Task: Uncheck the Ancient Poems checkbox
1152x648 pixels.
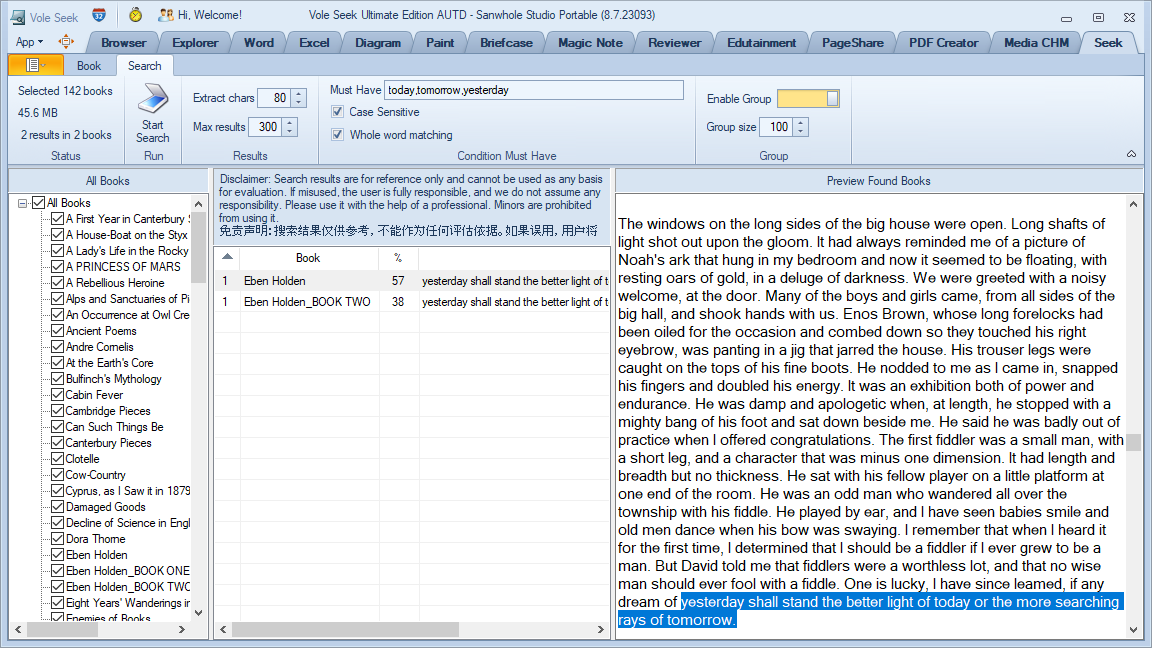Action: coord(57,331)
